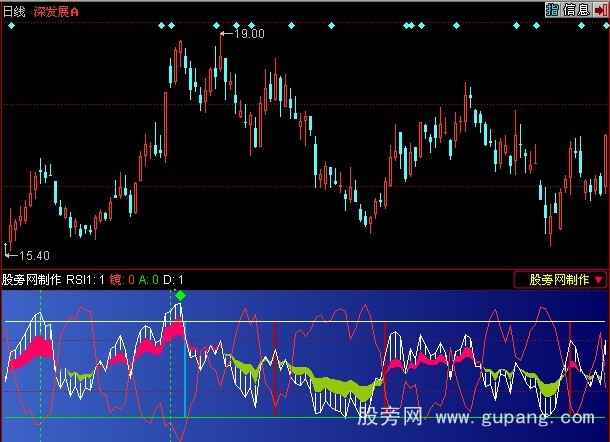The width and height of the screenshot is (610, 442).
Task: Click the green diamond signal marker
Action: click(x=180, y=295)
